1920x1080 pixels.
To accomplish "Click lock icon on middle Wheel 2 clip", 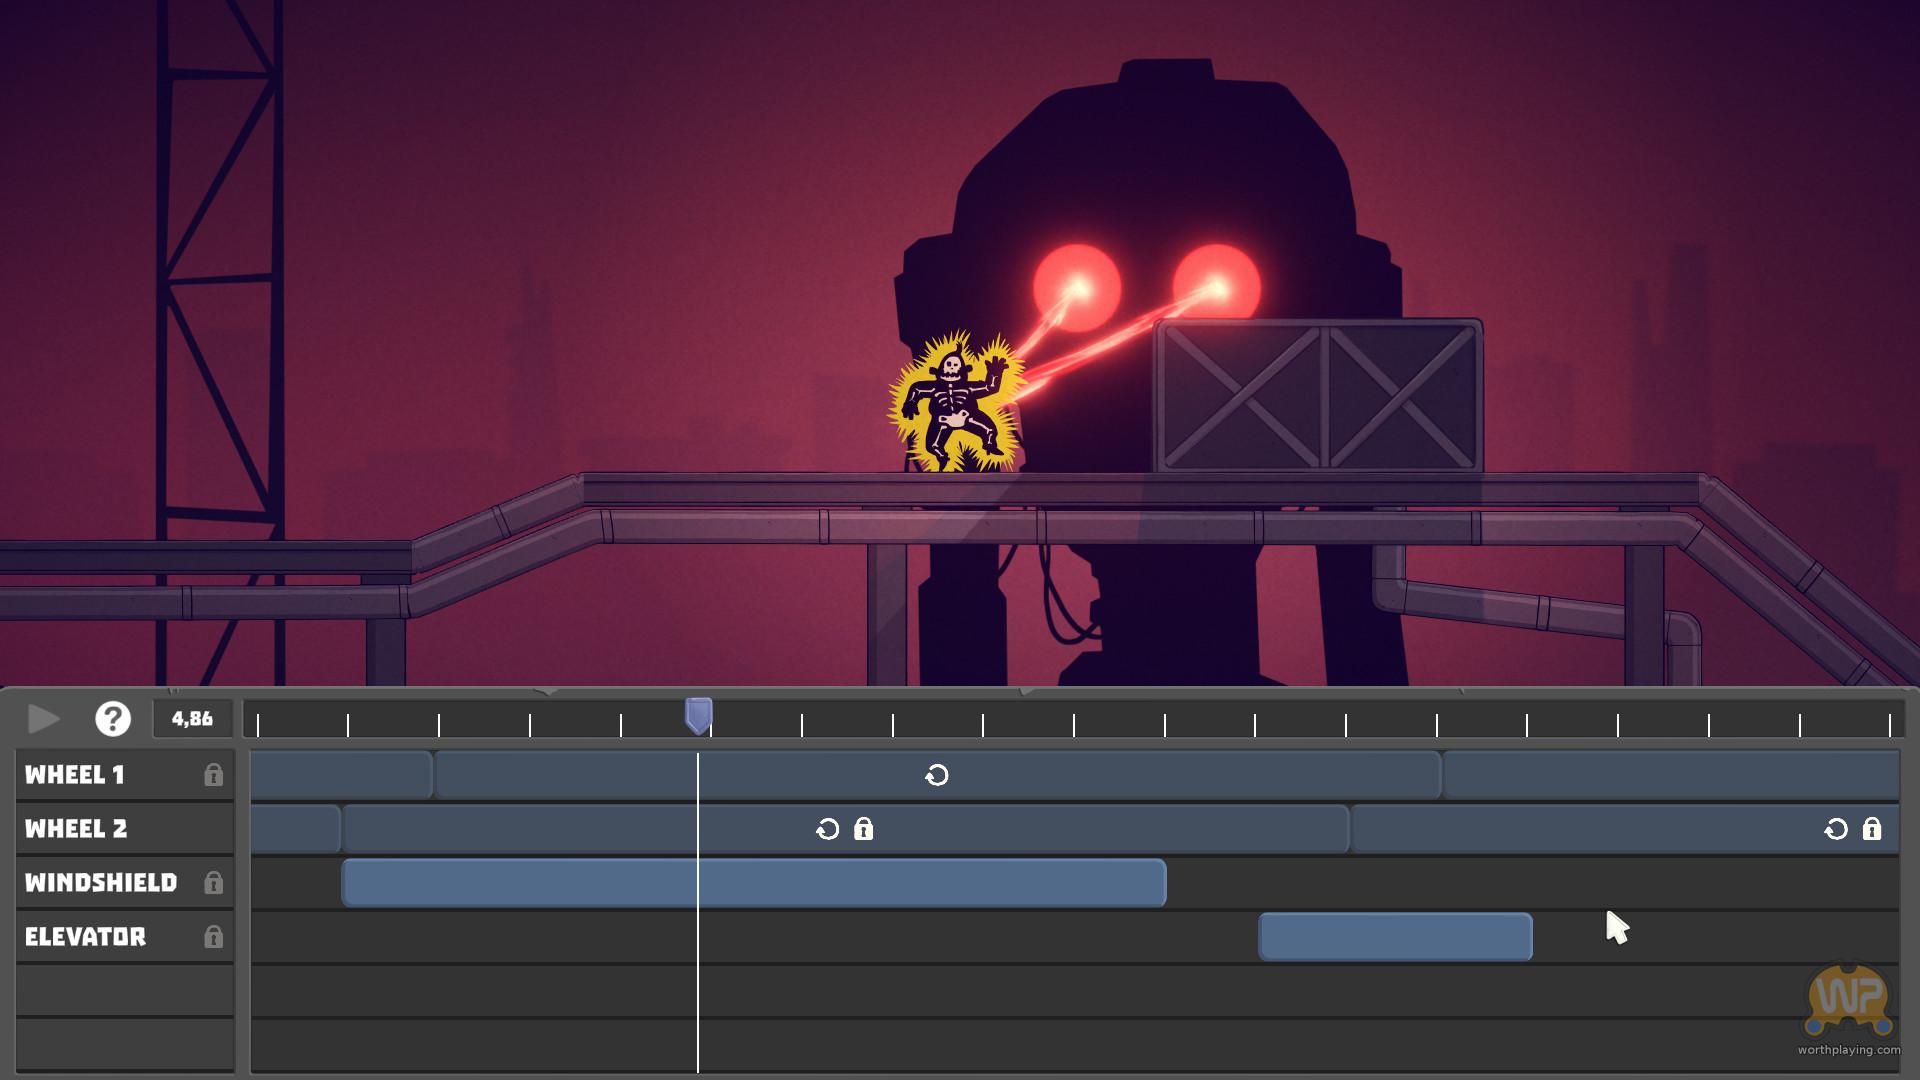I will tap(864, 829).
